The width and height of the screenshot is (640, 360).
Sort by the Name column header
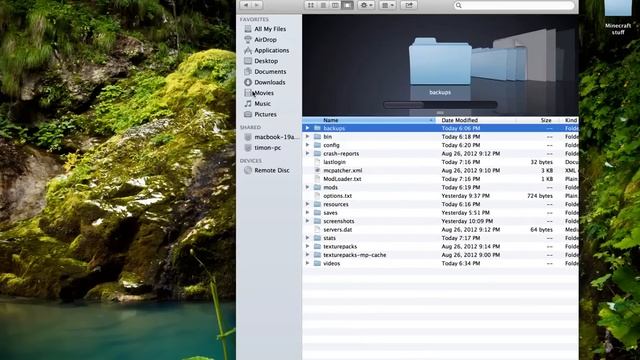(x=369, y=120)
